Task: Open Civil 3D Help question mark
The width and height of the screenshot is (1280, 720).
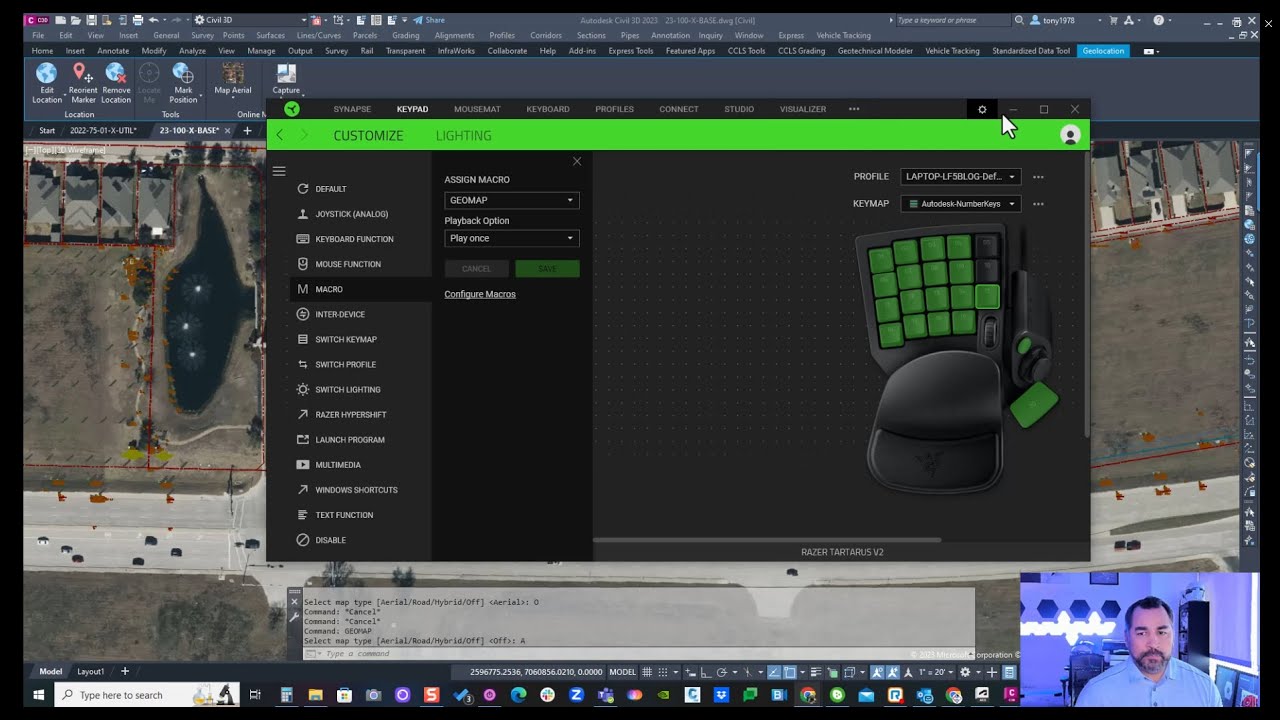Action: [x=1158, y=20]
